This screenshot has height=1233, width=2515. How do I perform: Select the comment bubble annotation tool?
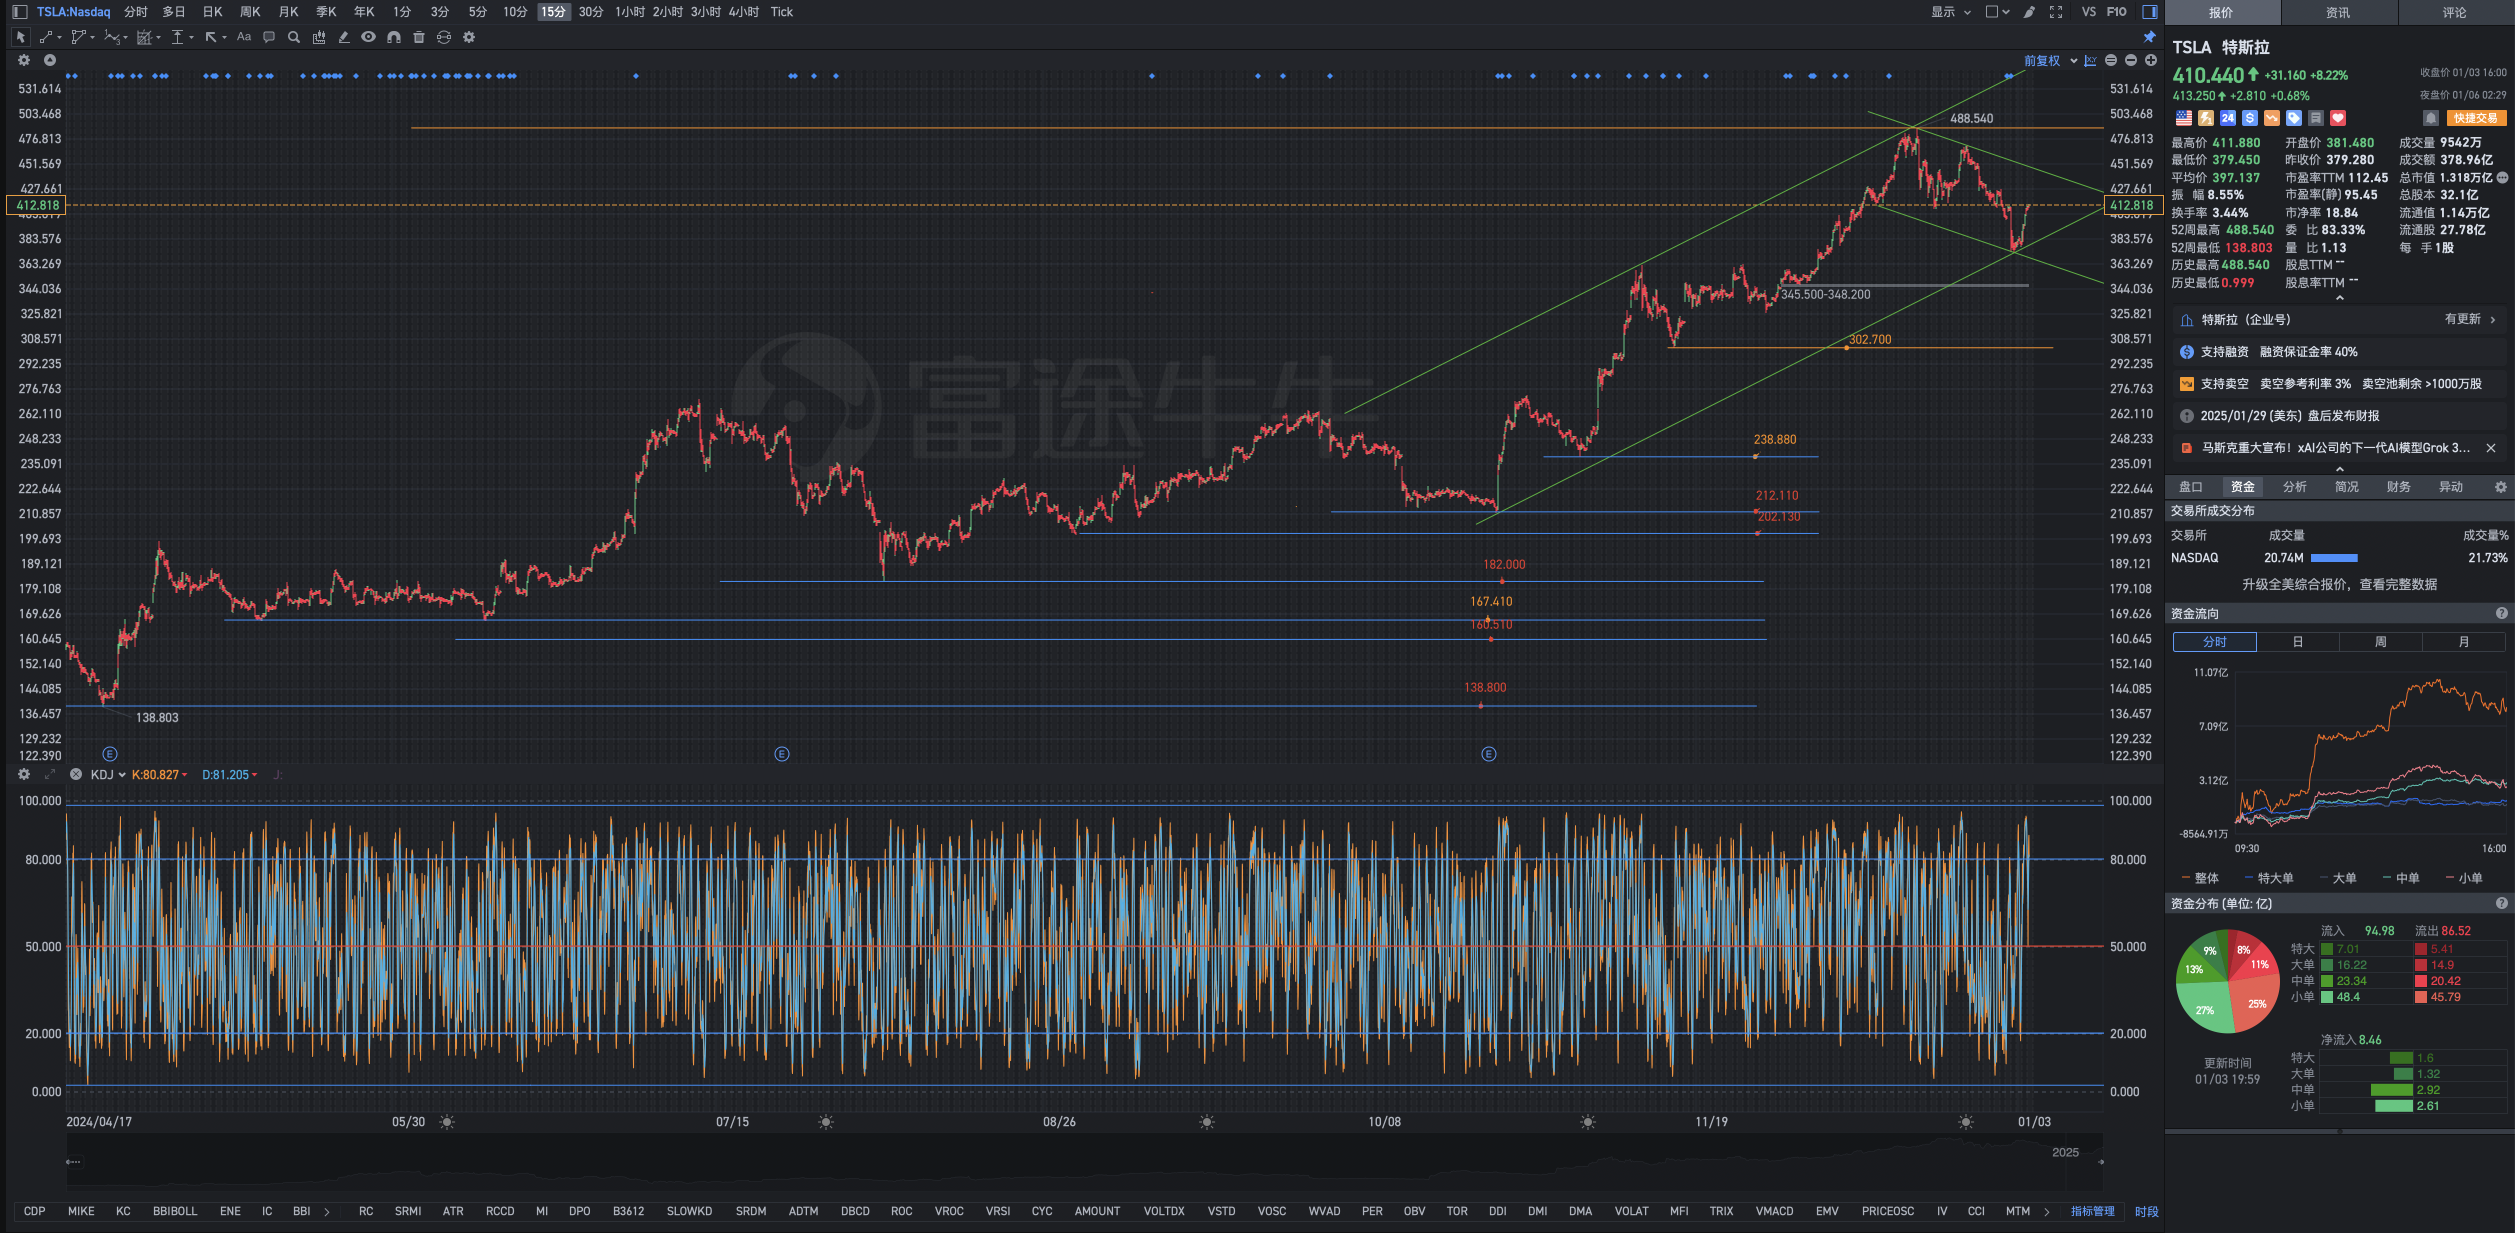(269, 37)
